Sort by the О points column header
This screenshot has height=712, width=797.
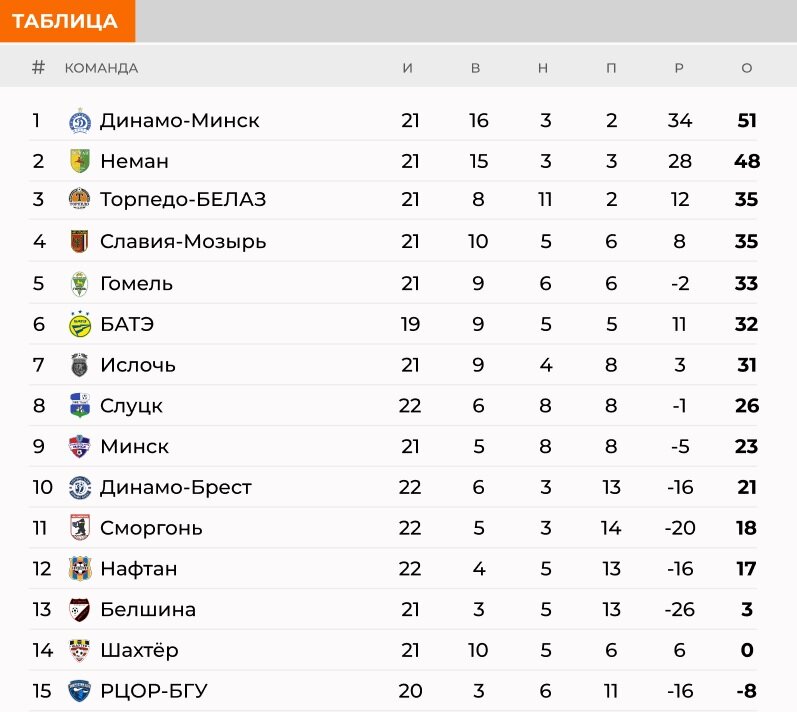coord(747,68)
